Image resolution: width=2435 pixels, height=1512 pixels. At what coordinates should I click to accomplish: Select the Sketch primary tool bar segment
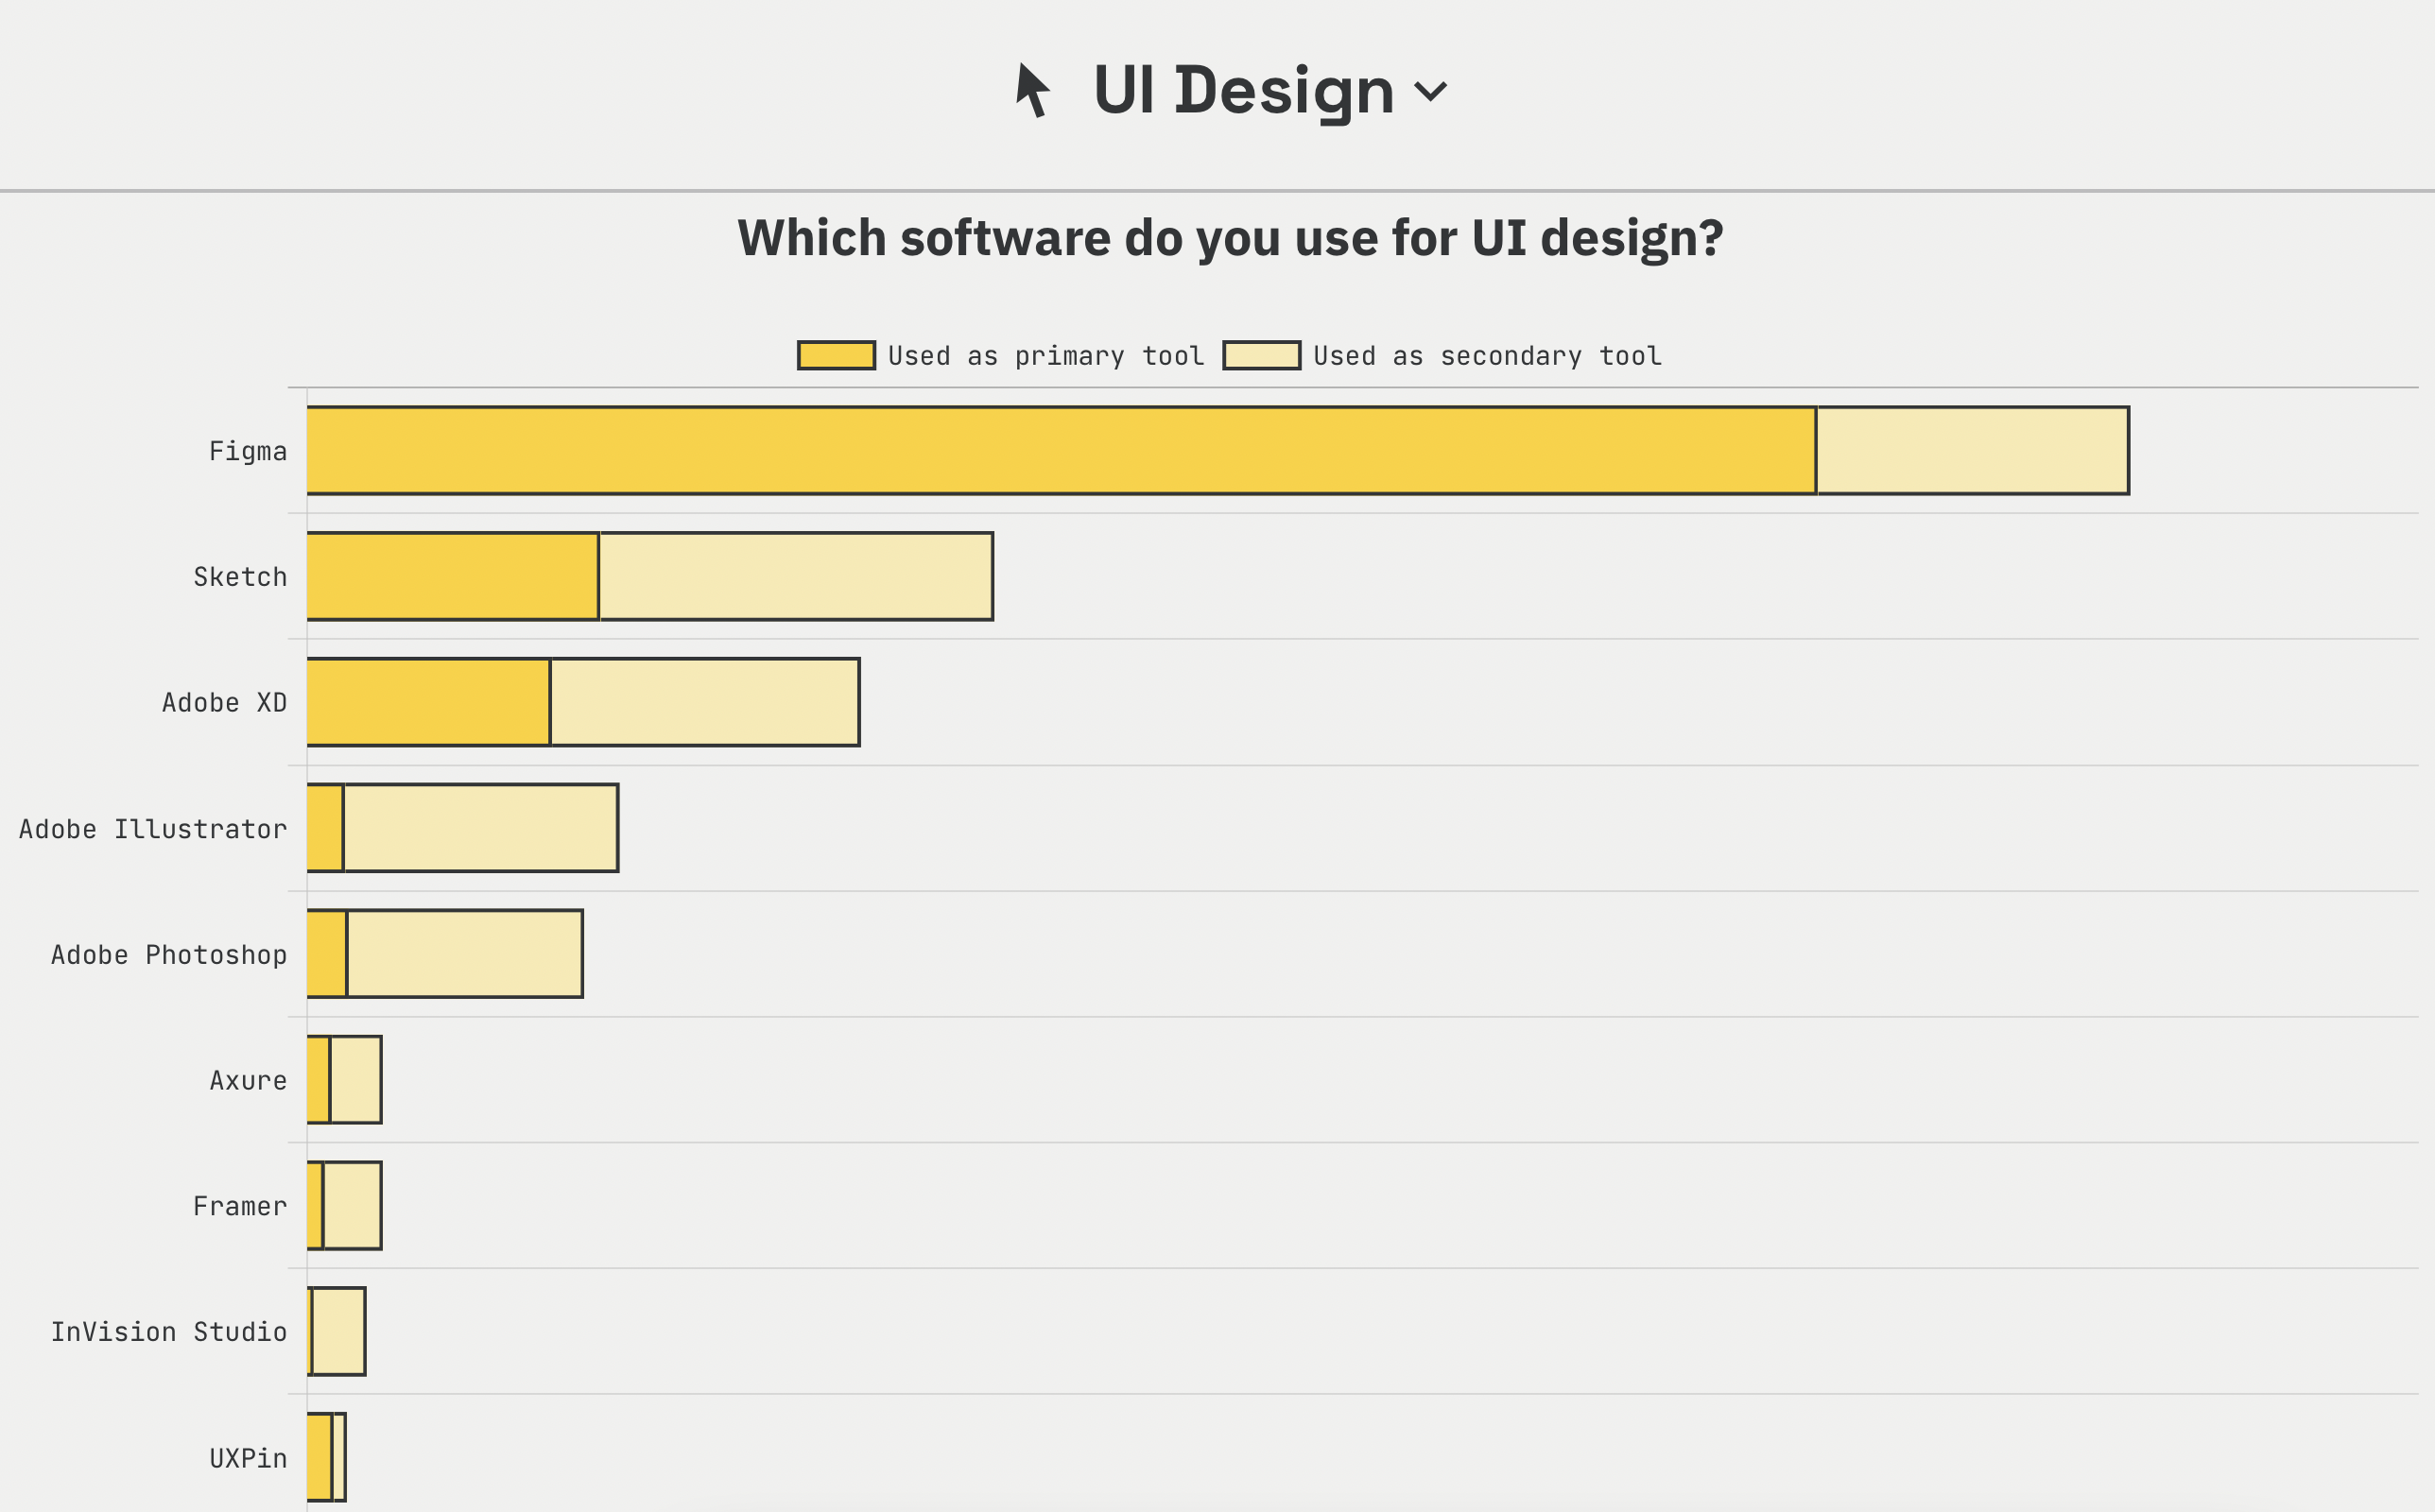coord(450,575)
